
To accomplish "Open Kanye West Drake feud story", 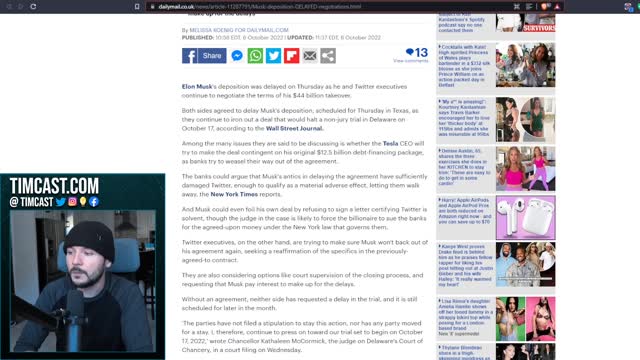I will click(x=465, y=265).
